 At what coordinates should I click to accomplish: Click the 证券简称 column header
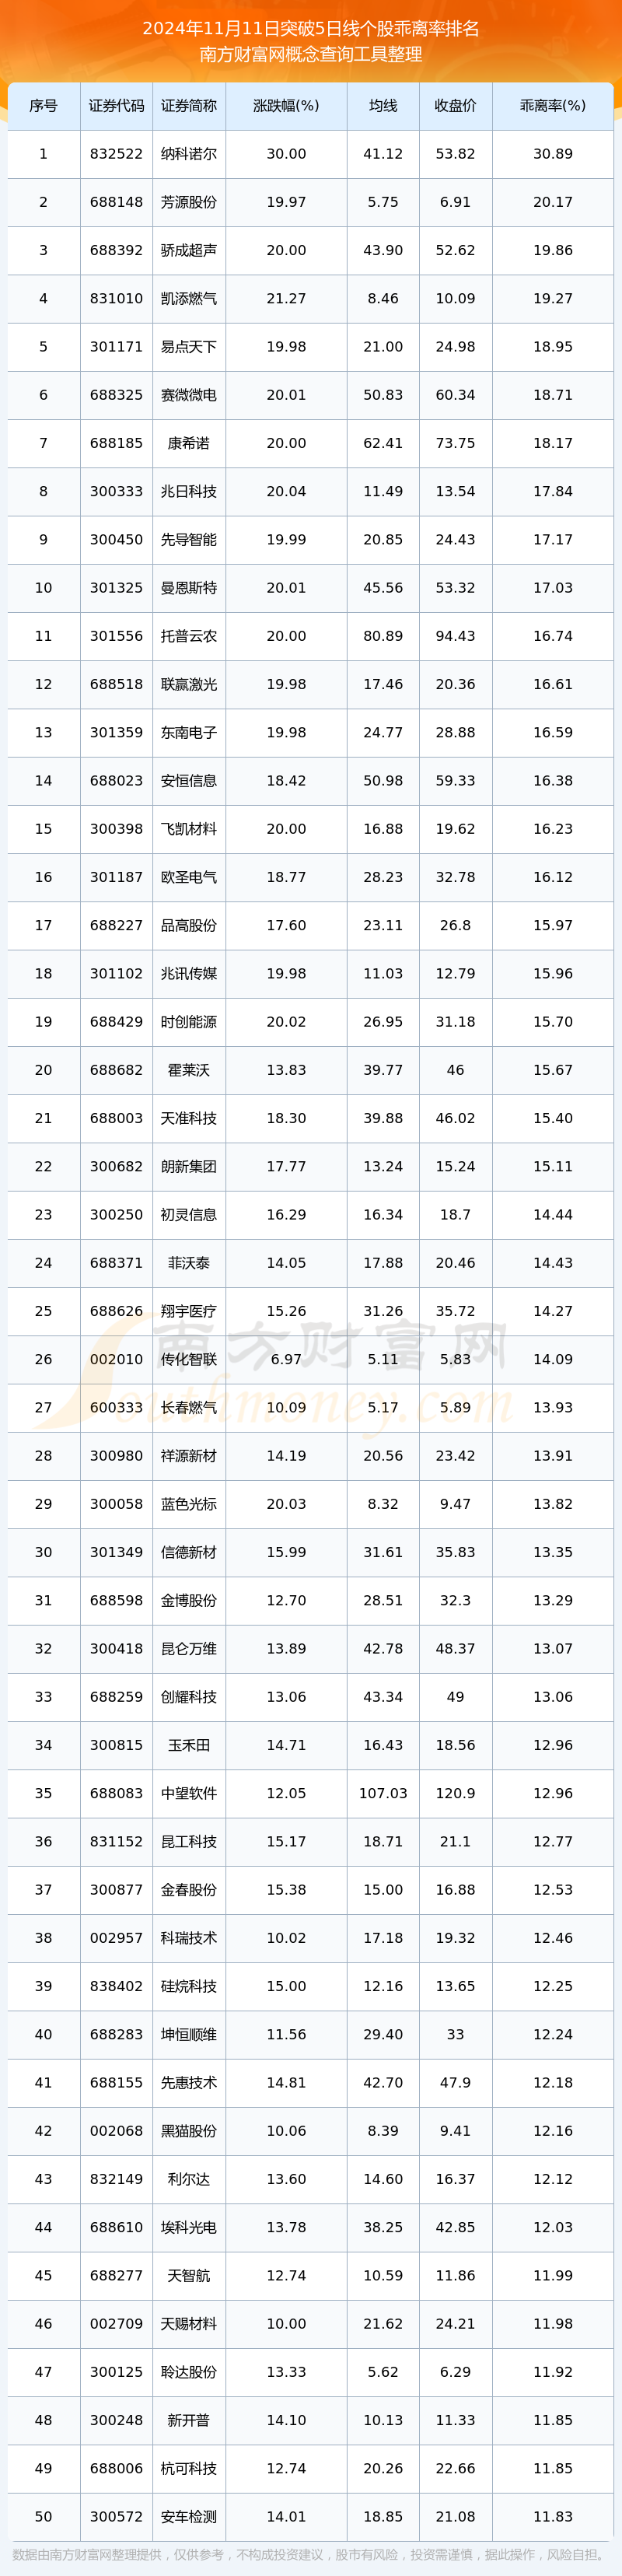pyautogui.click(x=189, y=105)
